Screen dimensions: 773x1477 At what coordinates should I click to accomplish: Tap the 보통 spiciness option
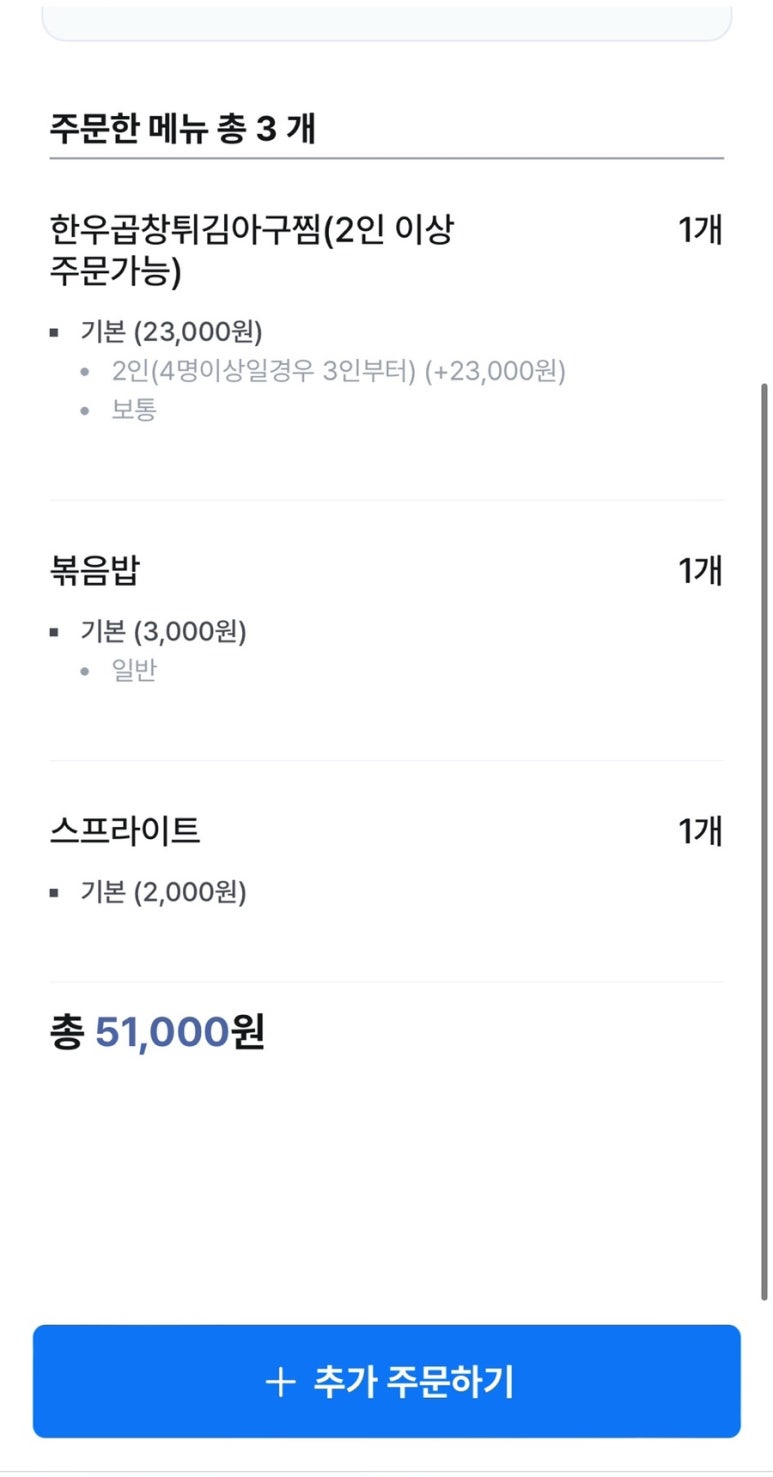(x=134, y=410)
